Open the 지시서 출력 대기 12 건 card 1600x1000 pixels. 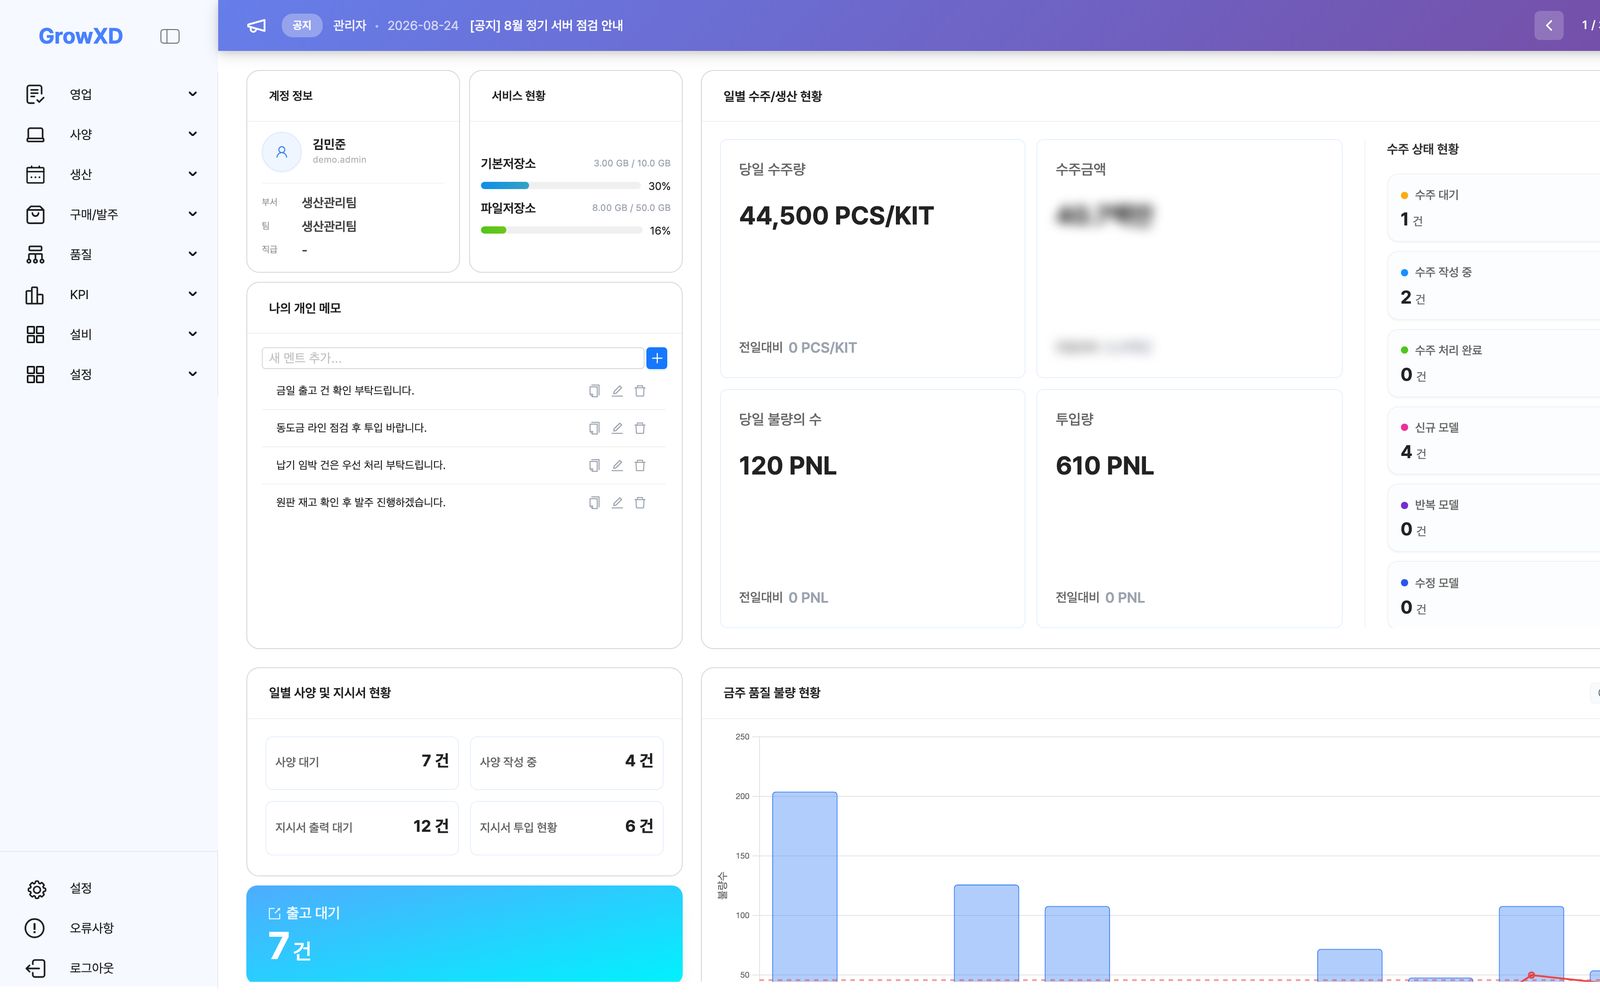[x=362, y=828]
